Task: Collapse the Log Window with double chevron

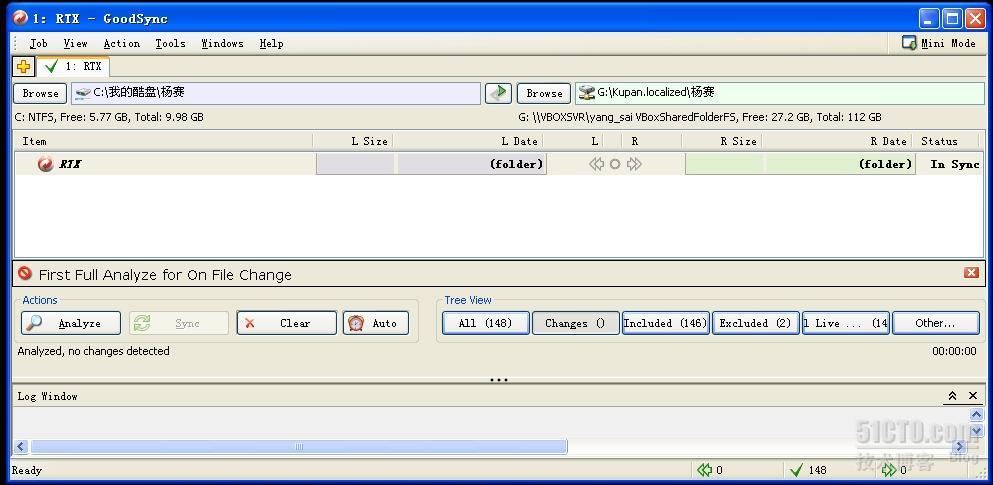Action: coord(952,396)
